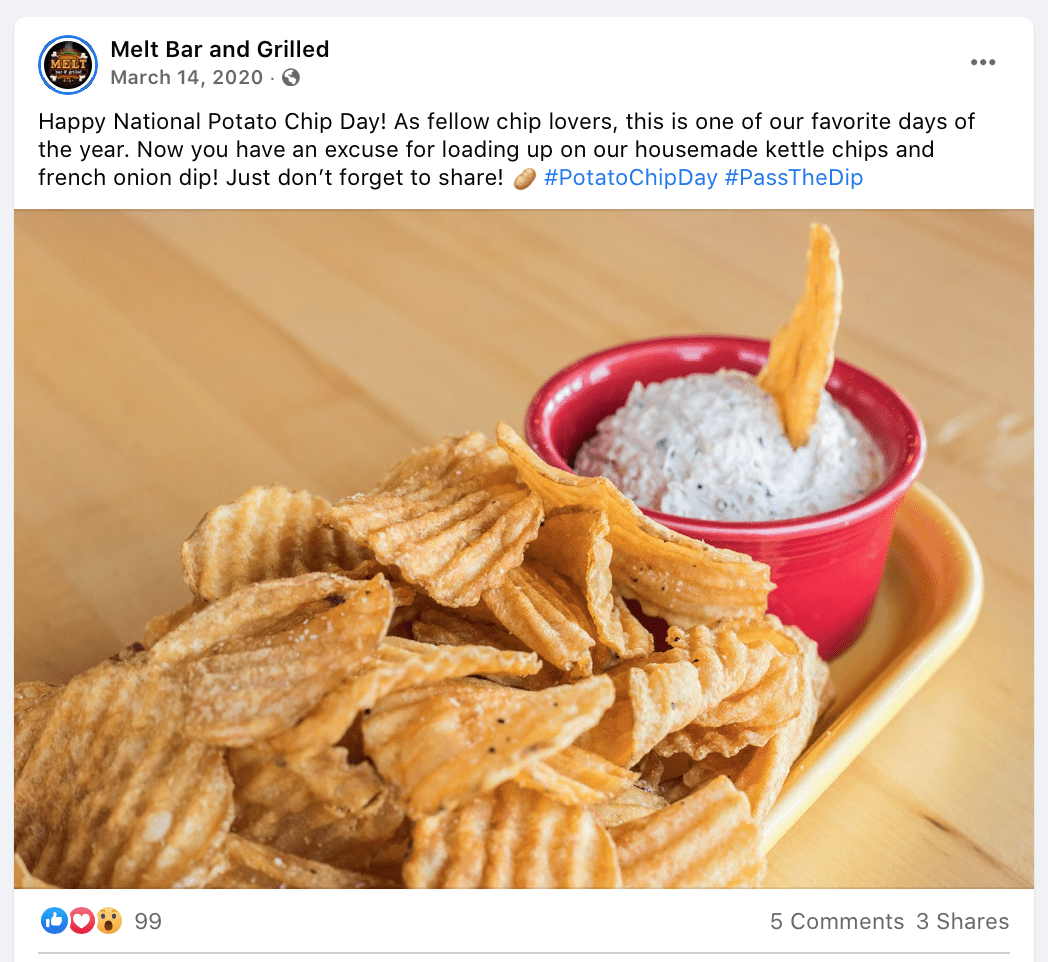
Task: Click the blue Like reaction icon
Action: click(53, 921)
